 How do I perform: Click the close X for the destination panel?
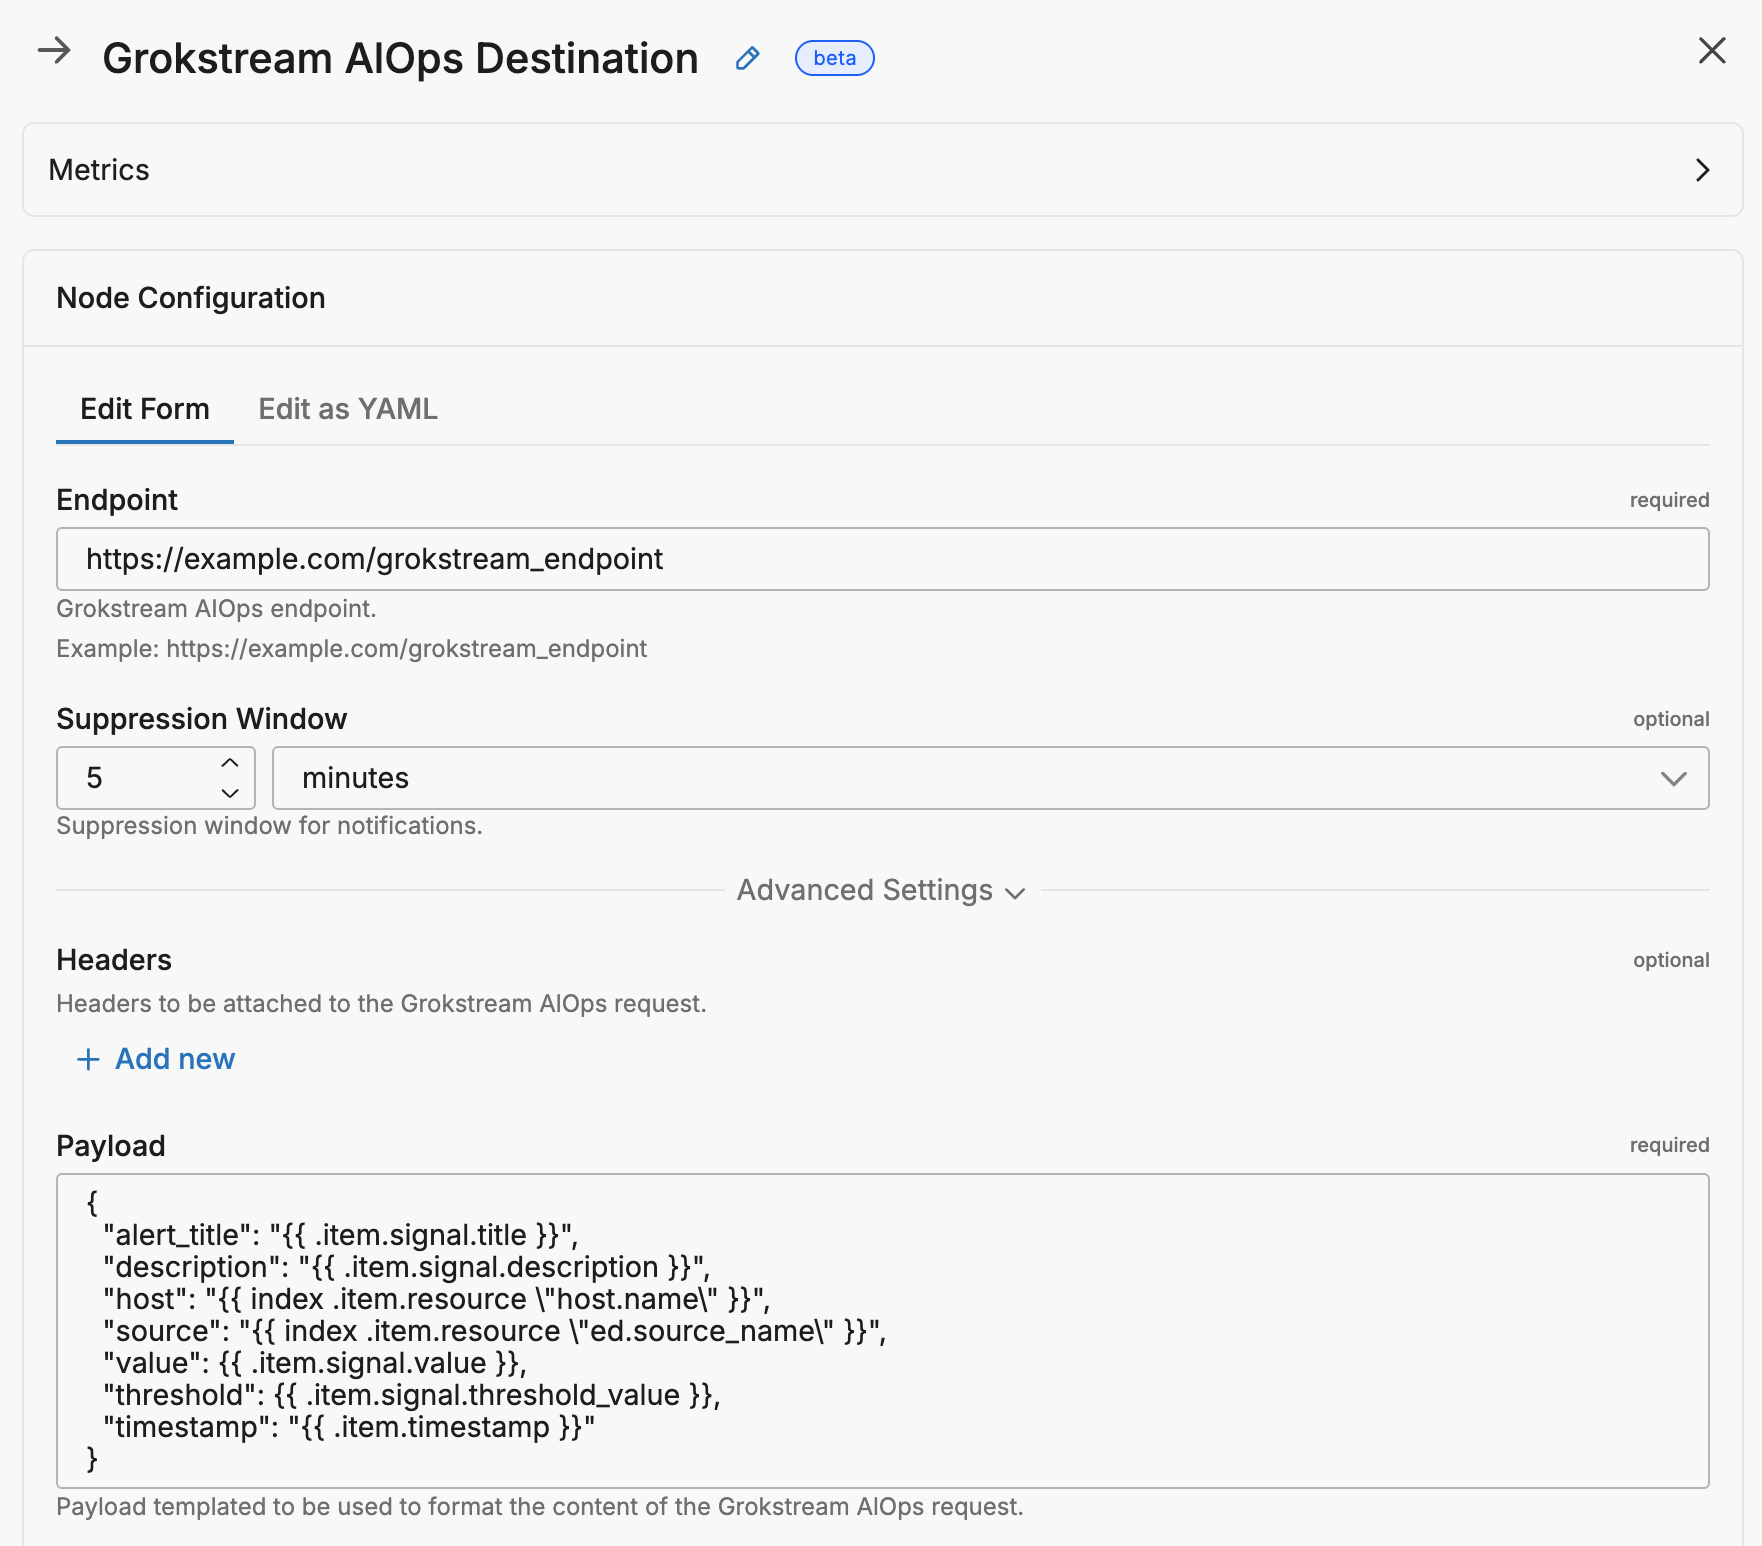(1712, 51)
